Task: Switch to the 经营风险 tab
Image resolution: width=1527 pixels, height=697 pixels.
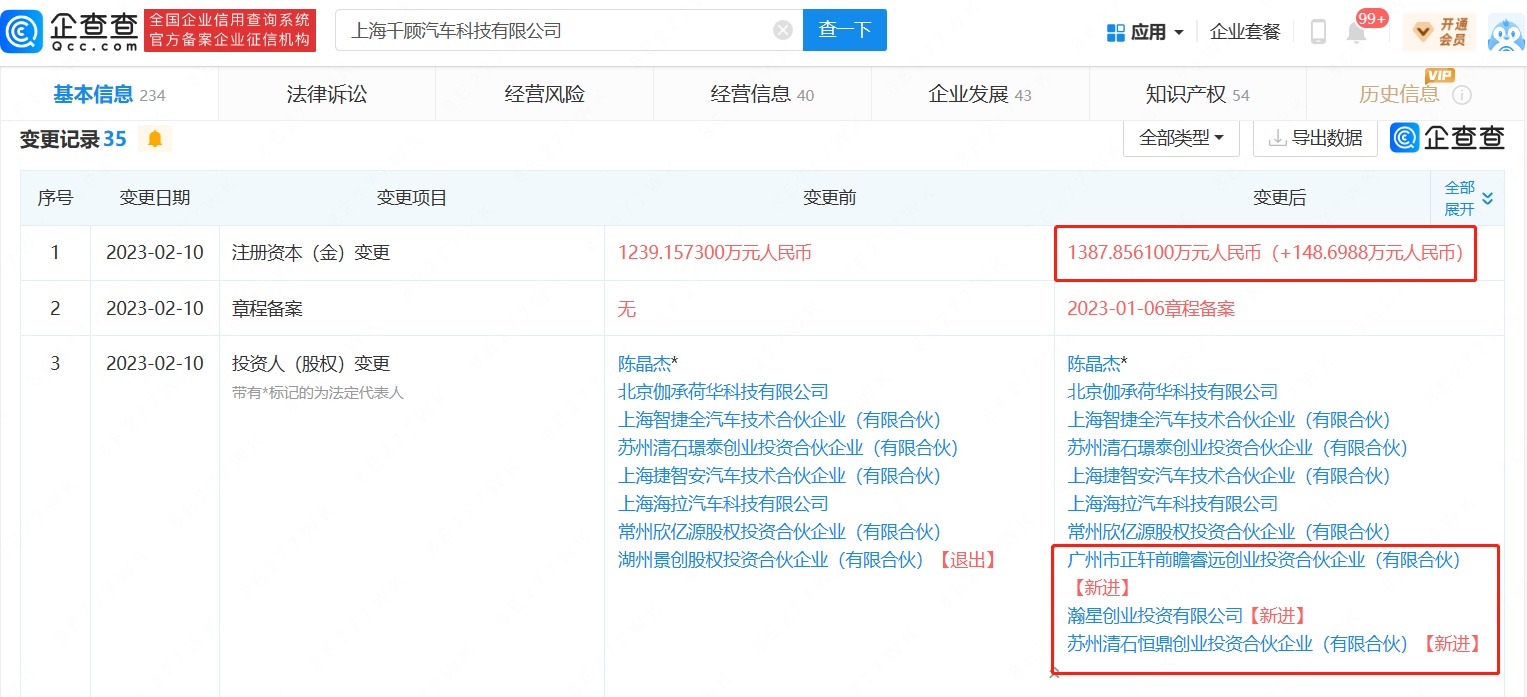Action: pyautogui.click(x=545, y=95)
